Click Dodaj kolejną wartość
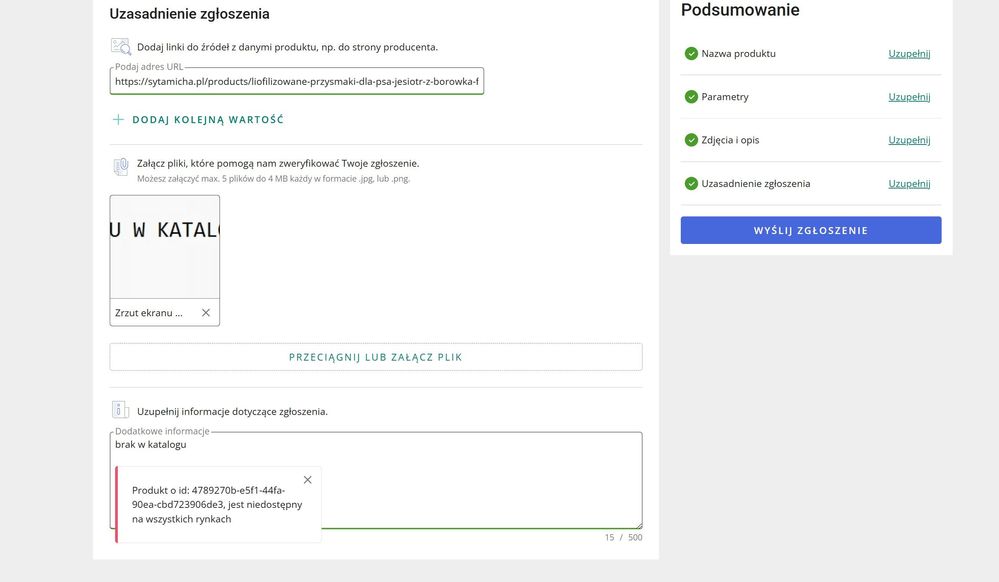Screen dimensions: 999x582 208,120
